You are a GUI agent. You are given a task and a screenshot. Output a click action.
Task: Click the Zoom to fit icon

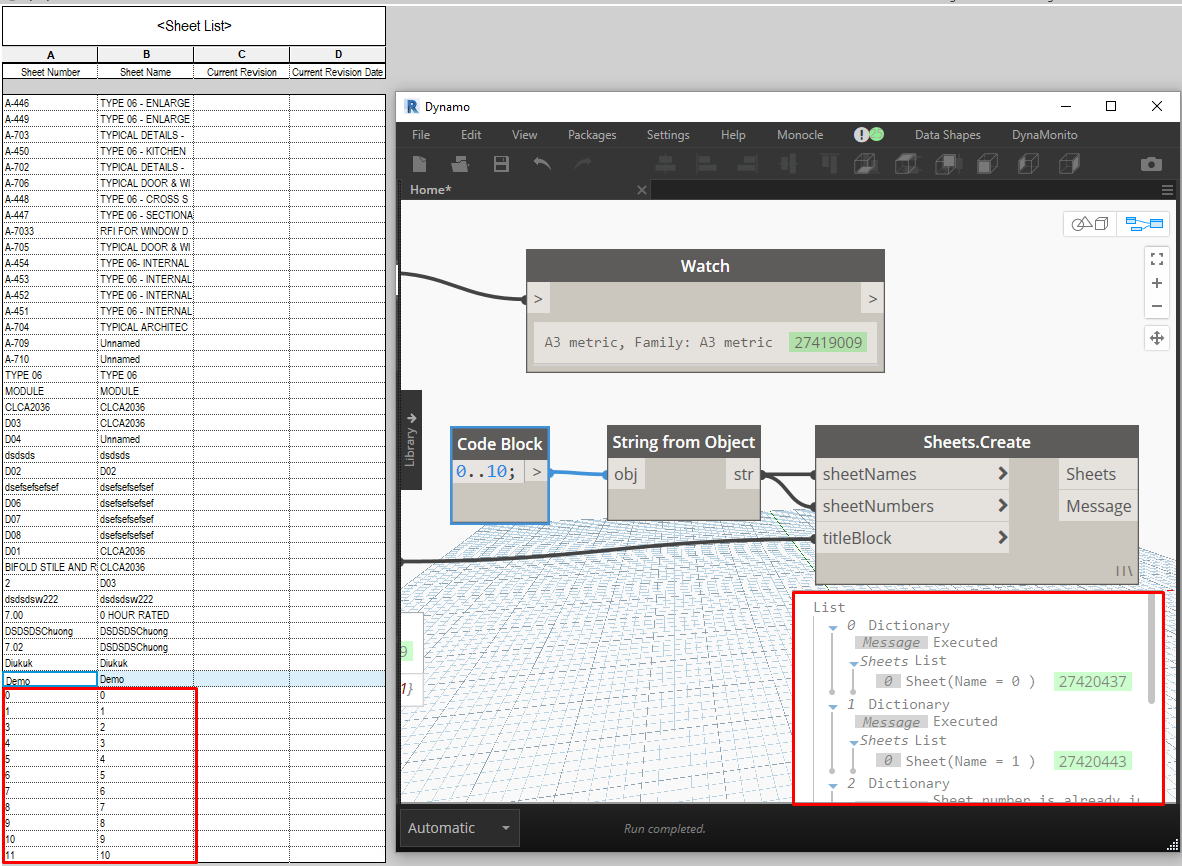click(1156, 259)
